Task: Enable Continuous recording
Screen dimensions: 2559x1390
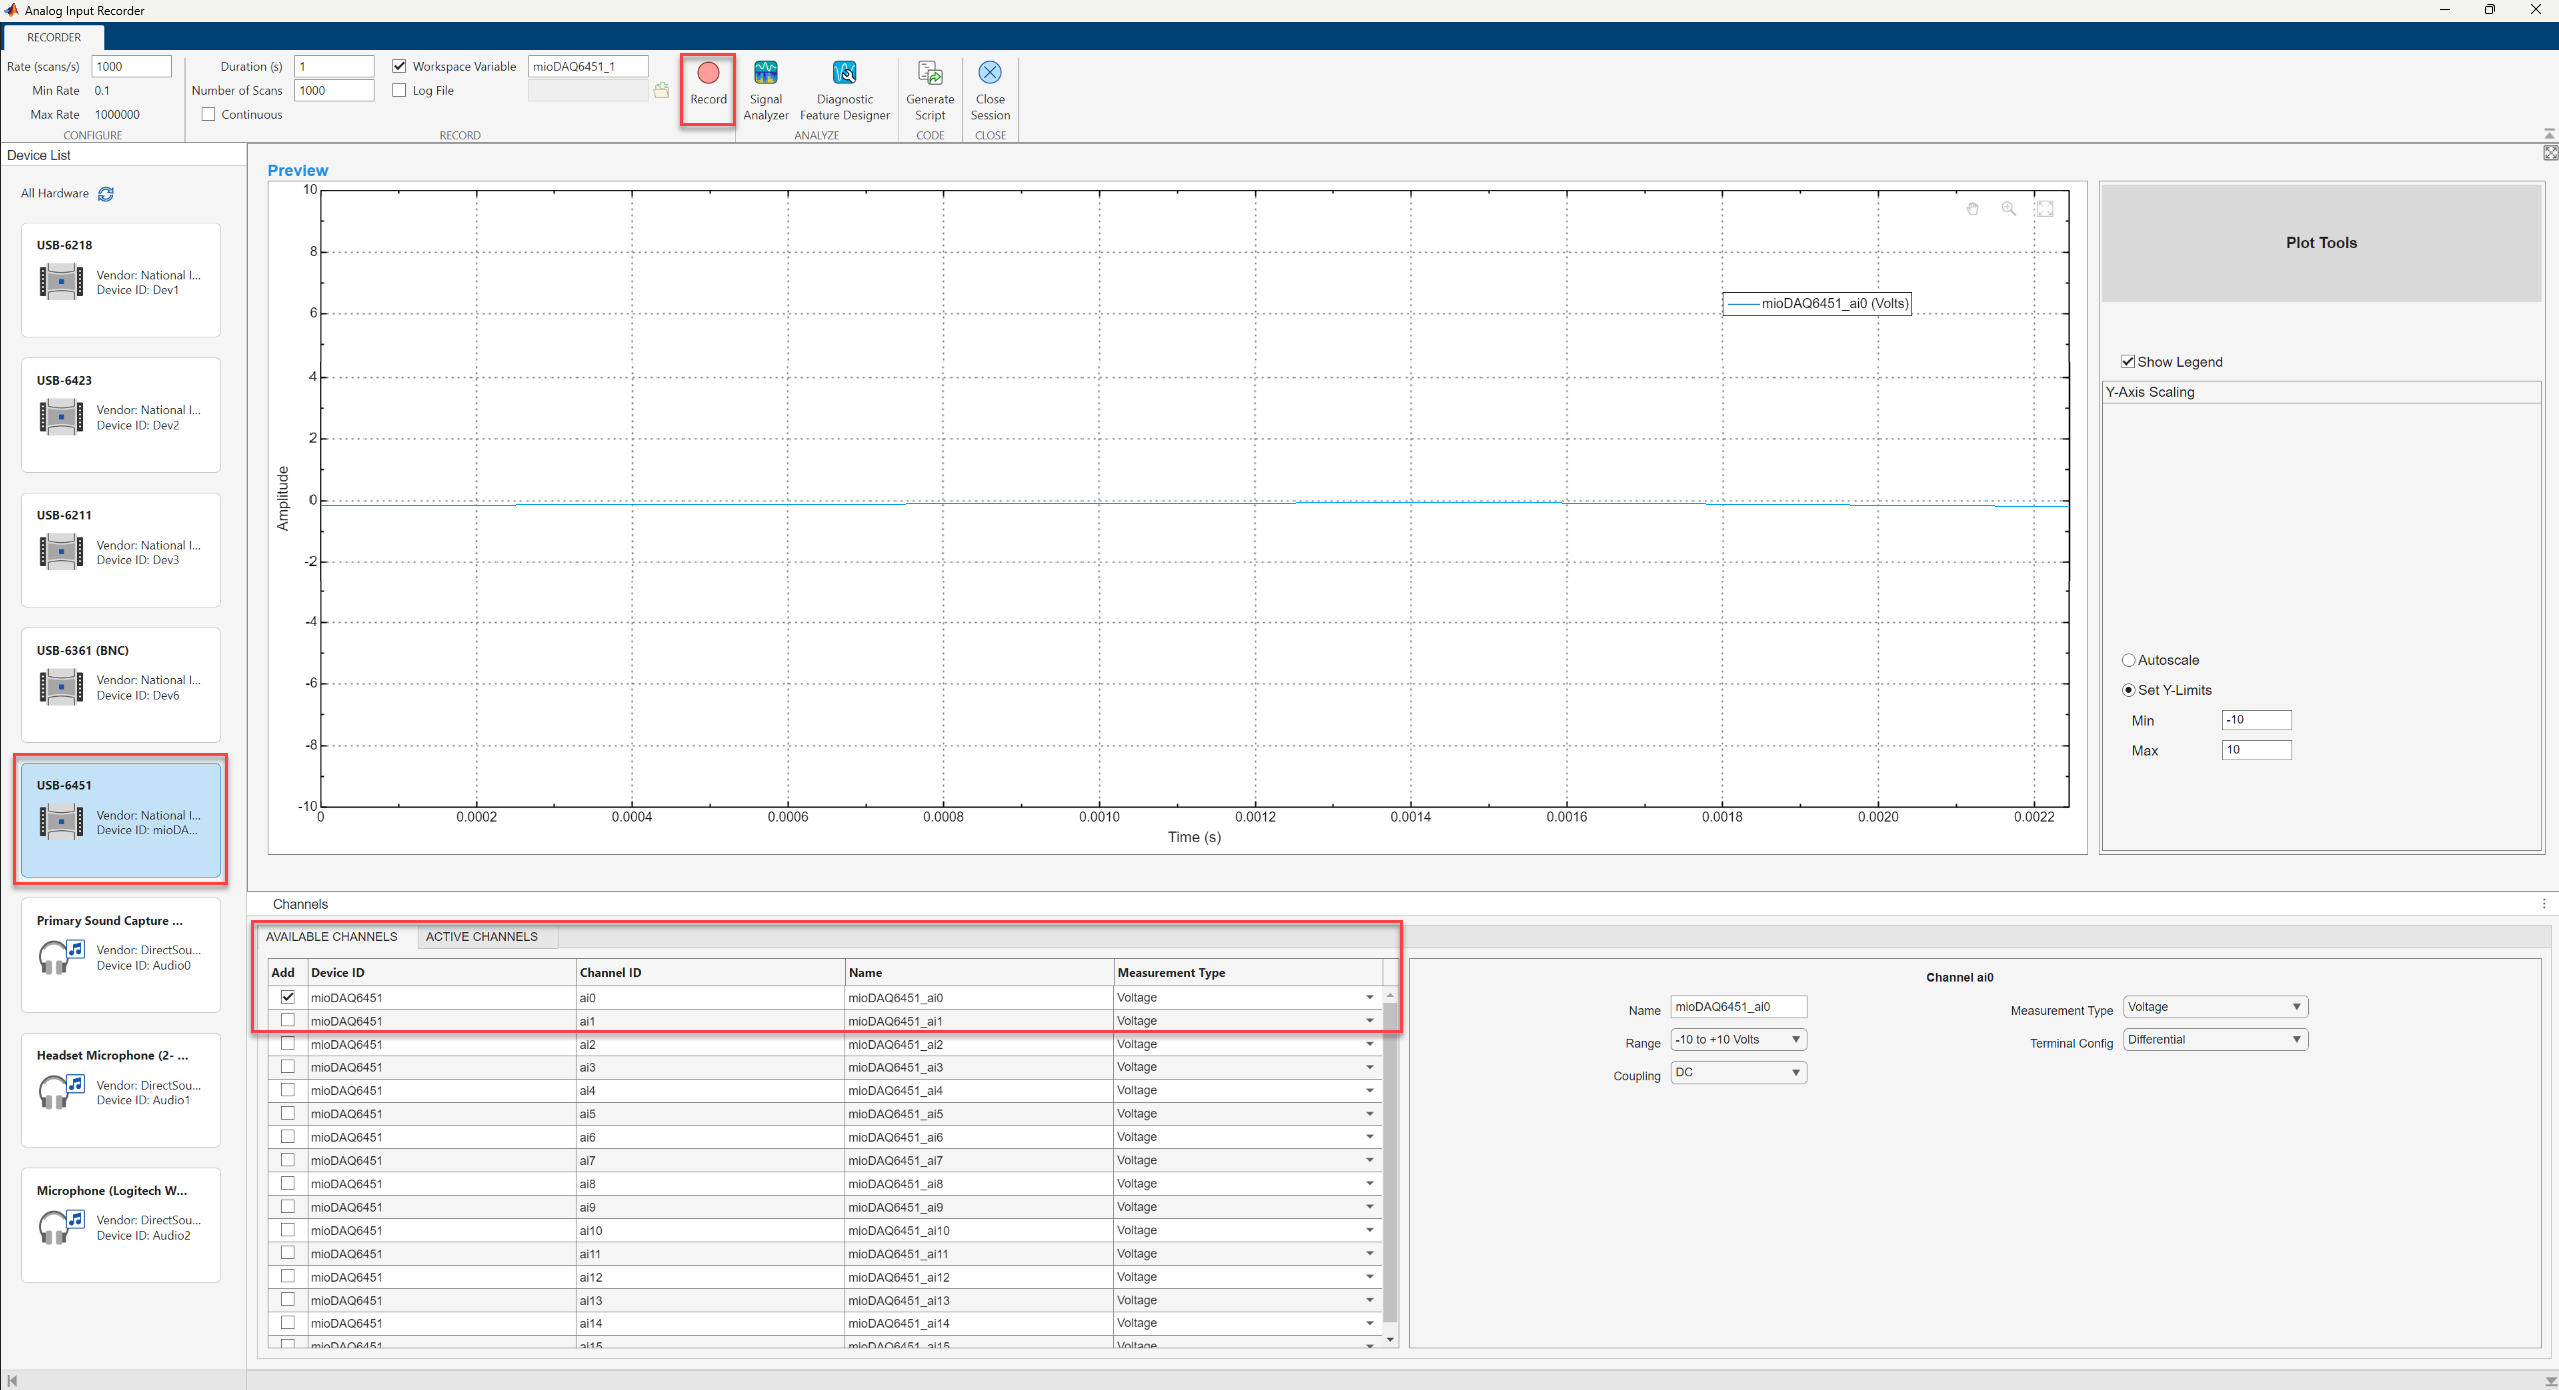Action: 208,114
